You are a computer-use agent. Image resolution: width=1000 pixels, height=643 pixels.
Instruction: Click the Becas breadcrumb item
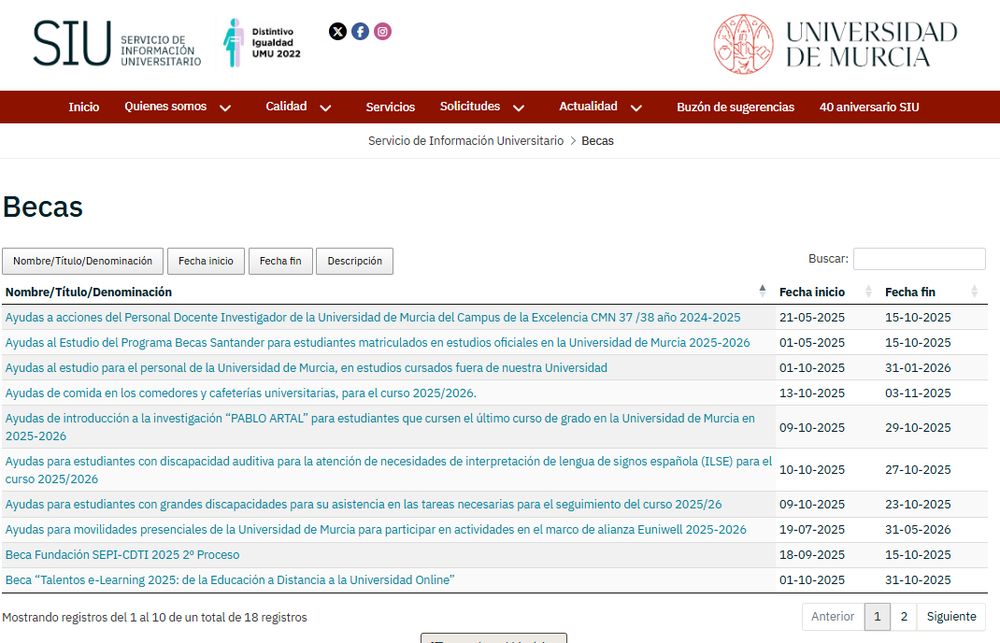tap(598, 140)
